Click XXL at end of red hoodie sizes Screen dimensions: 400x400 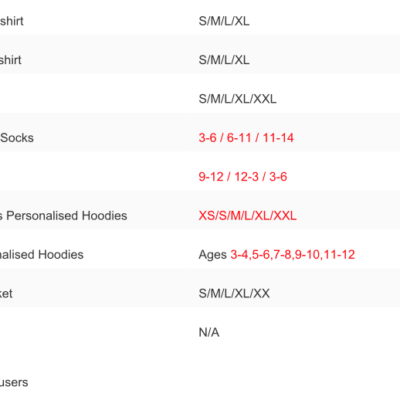[285, 216]
